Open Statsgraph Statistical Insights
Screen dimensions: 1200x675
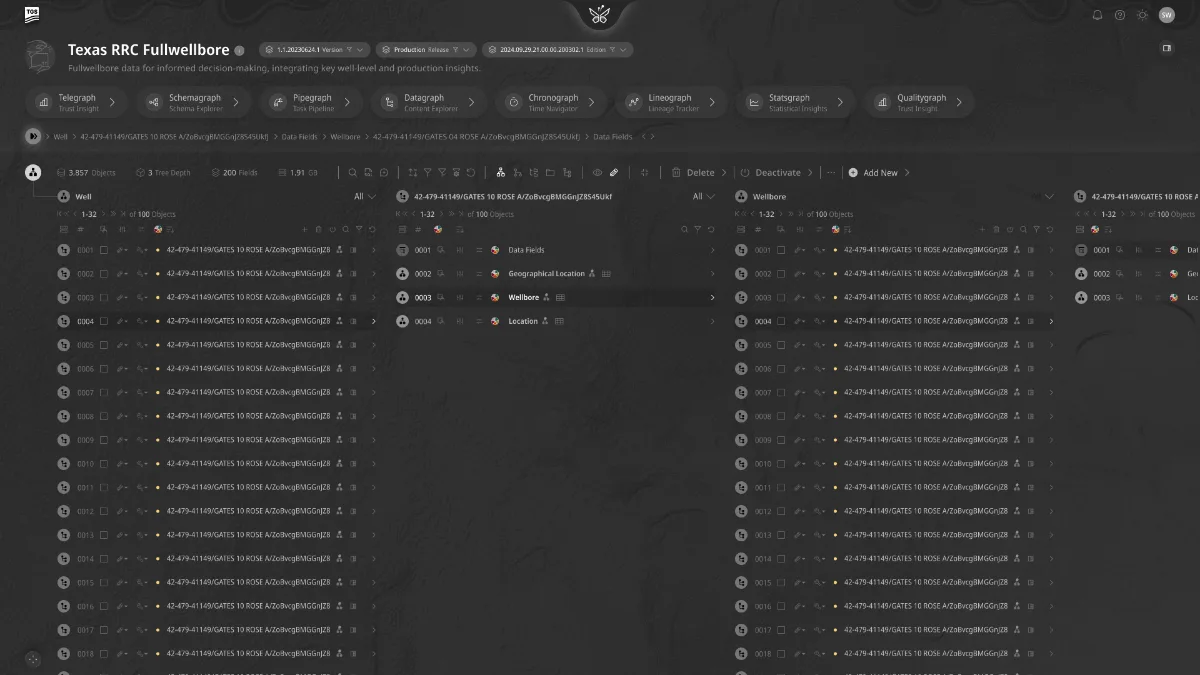click(795, 102)
